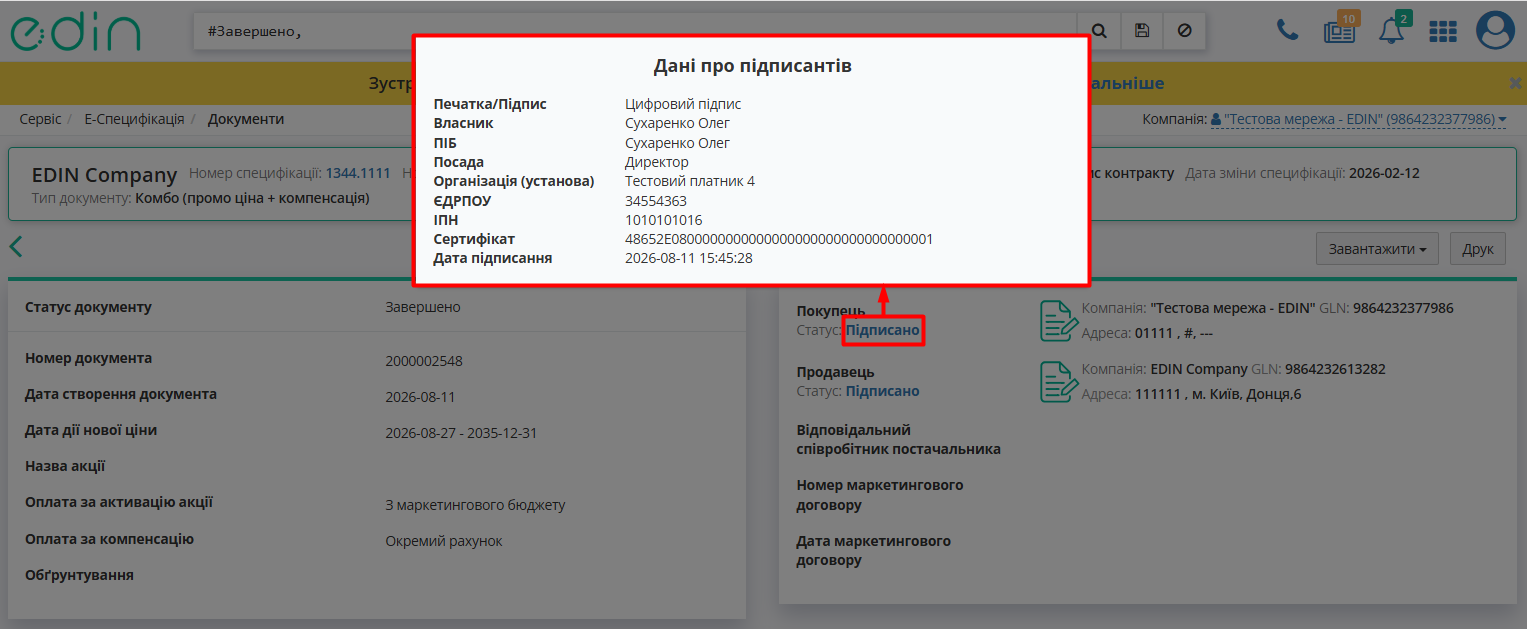Click the Завершено document status value
1527x629 pixels.
click(423, 307)
